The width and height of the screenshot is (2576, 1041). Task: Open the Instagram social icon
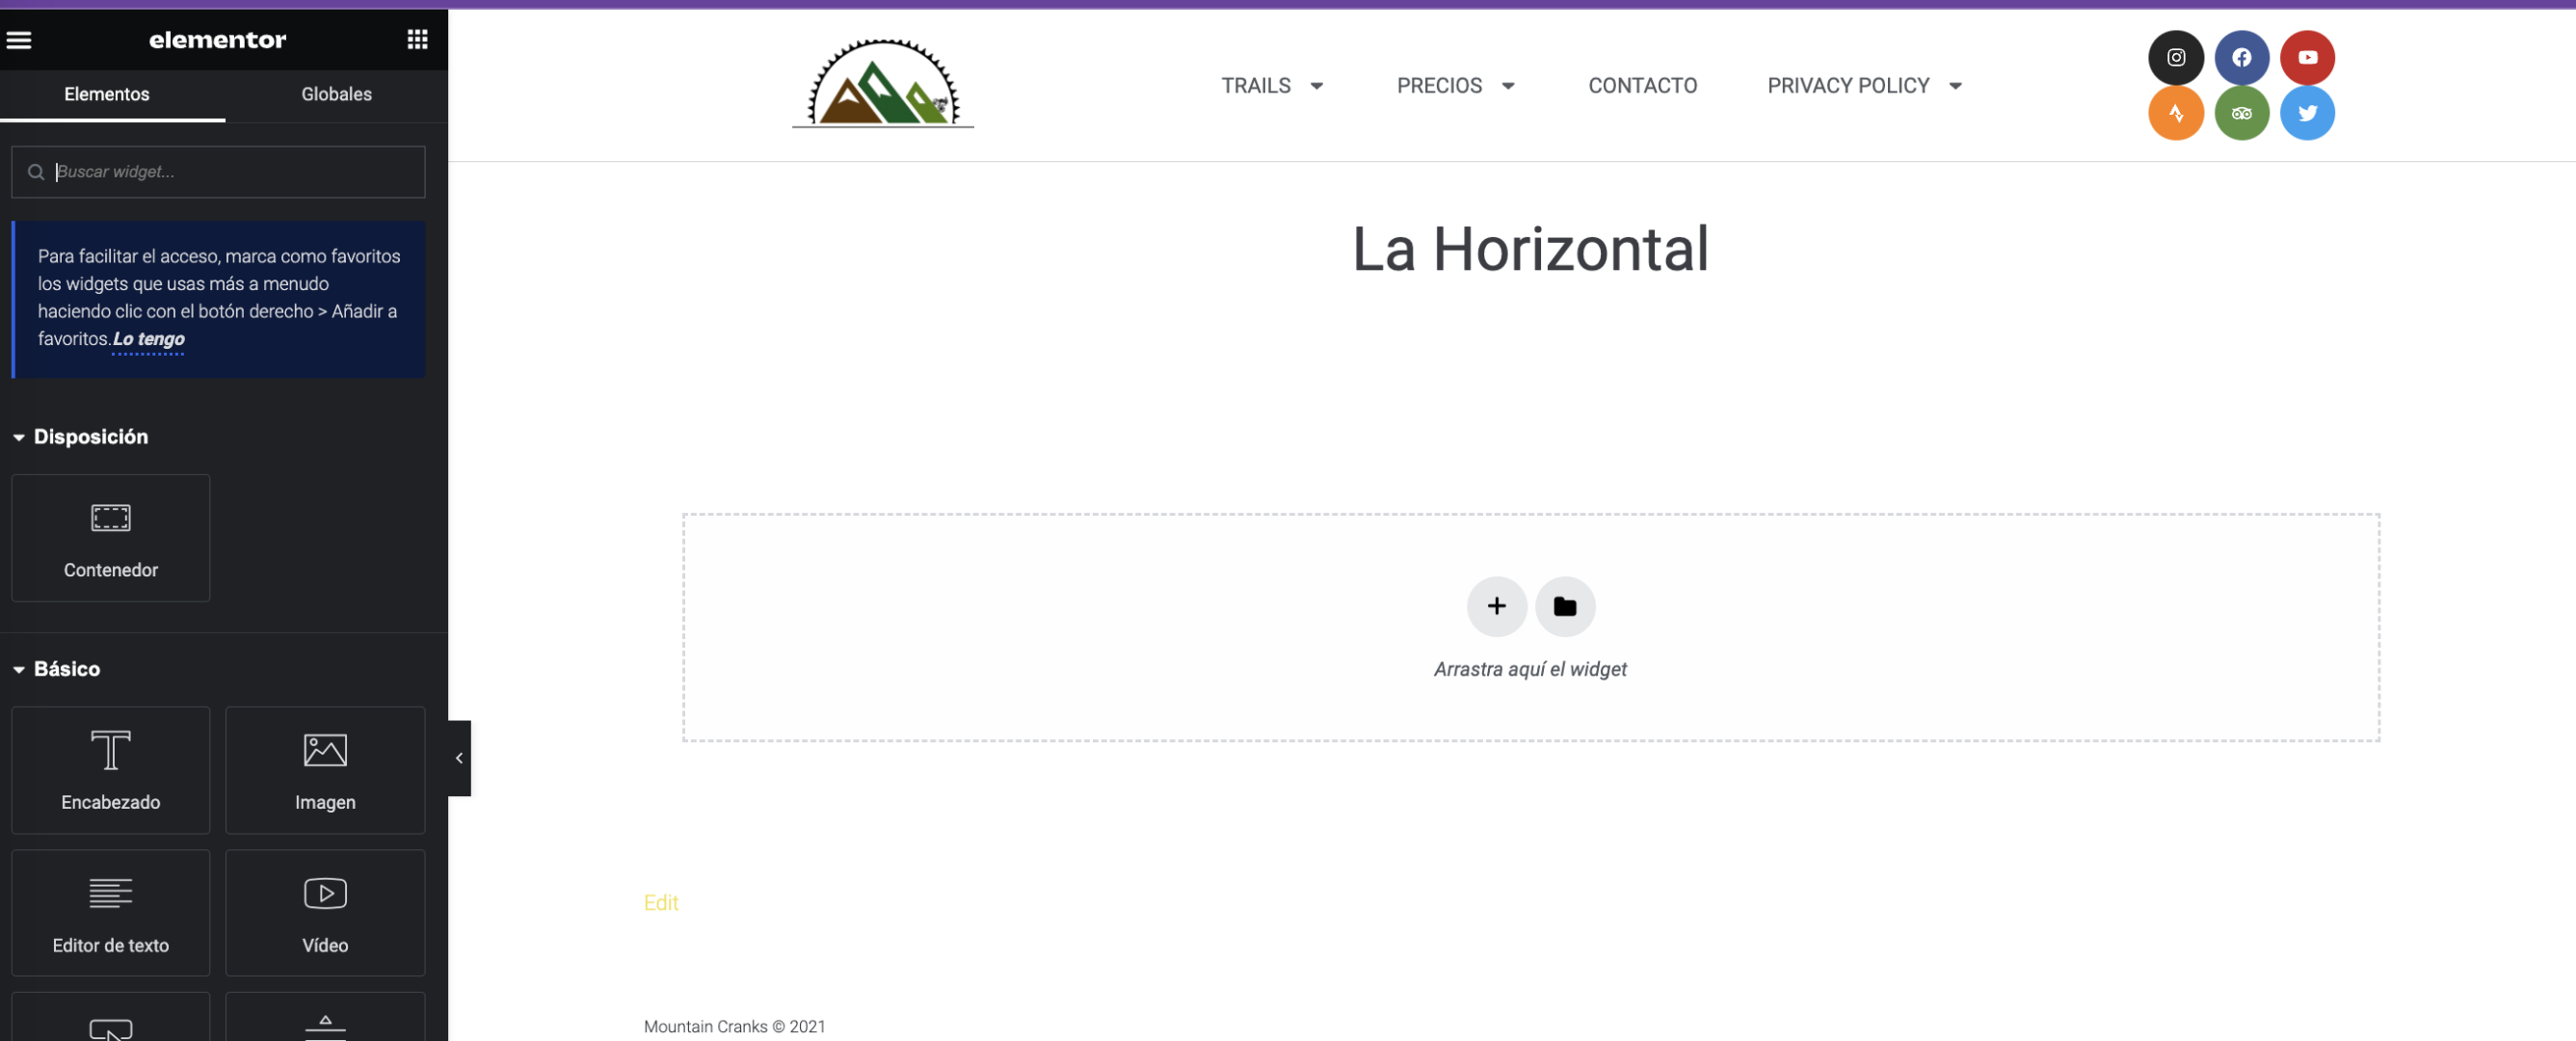click(x=2176, y=58)
